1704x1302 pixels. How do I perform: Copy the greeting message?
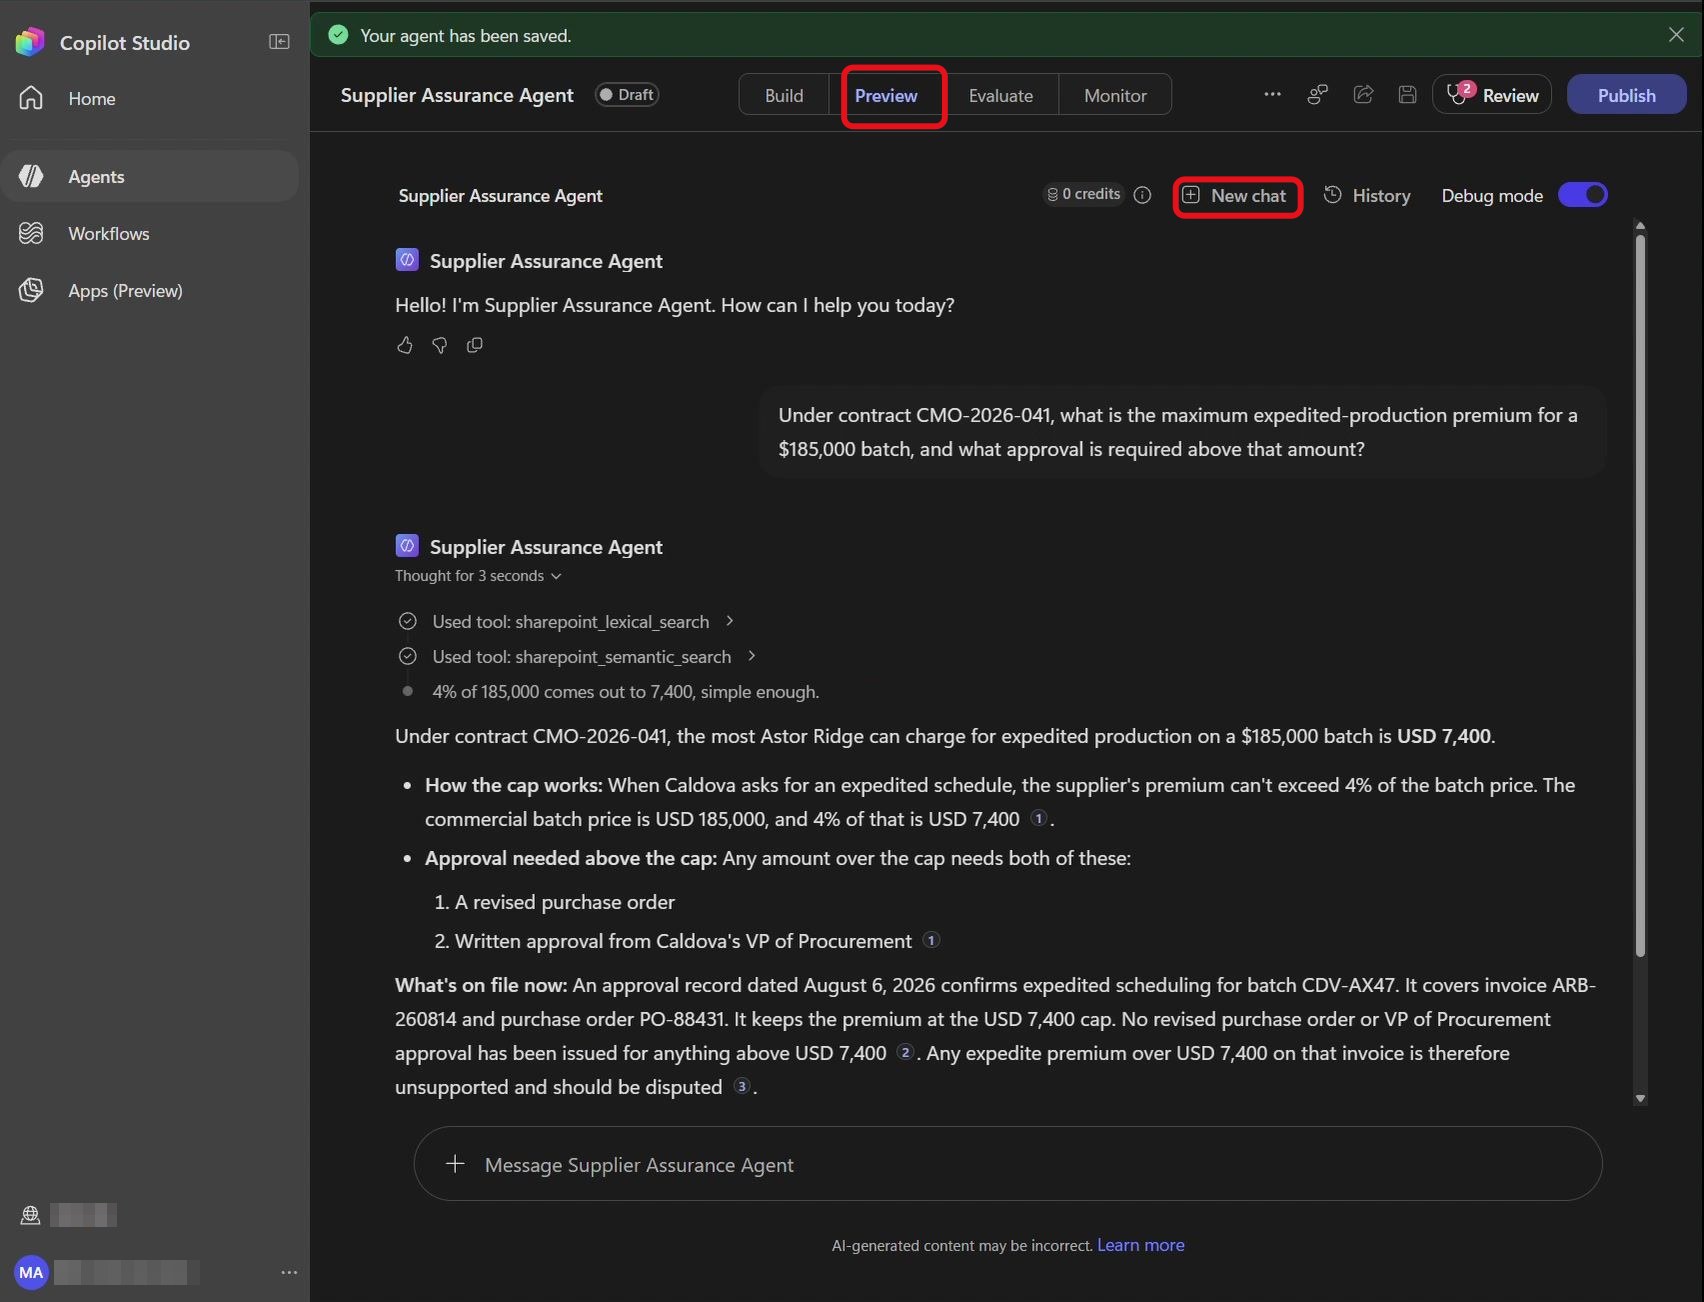point(475,345)
